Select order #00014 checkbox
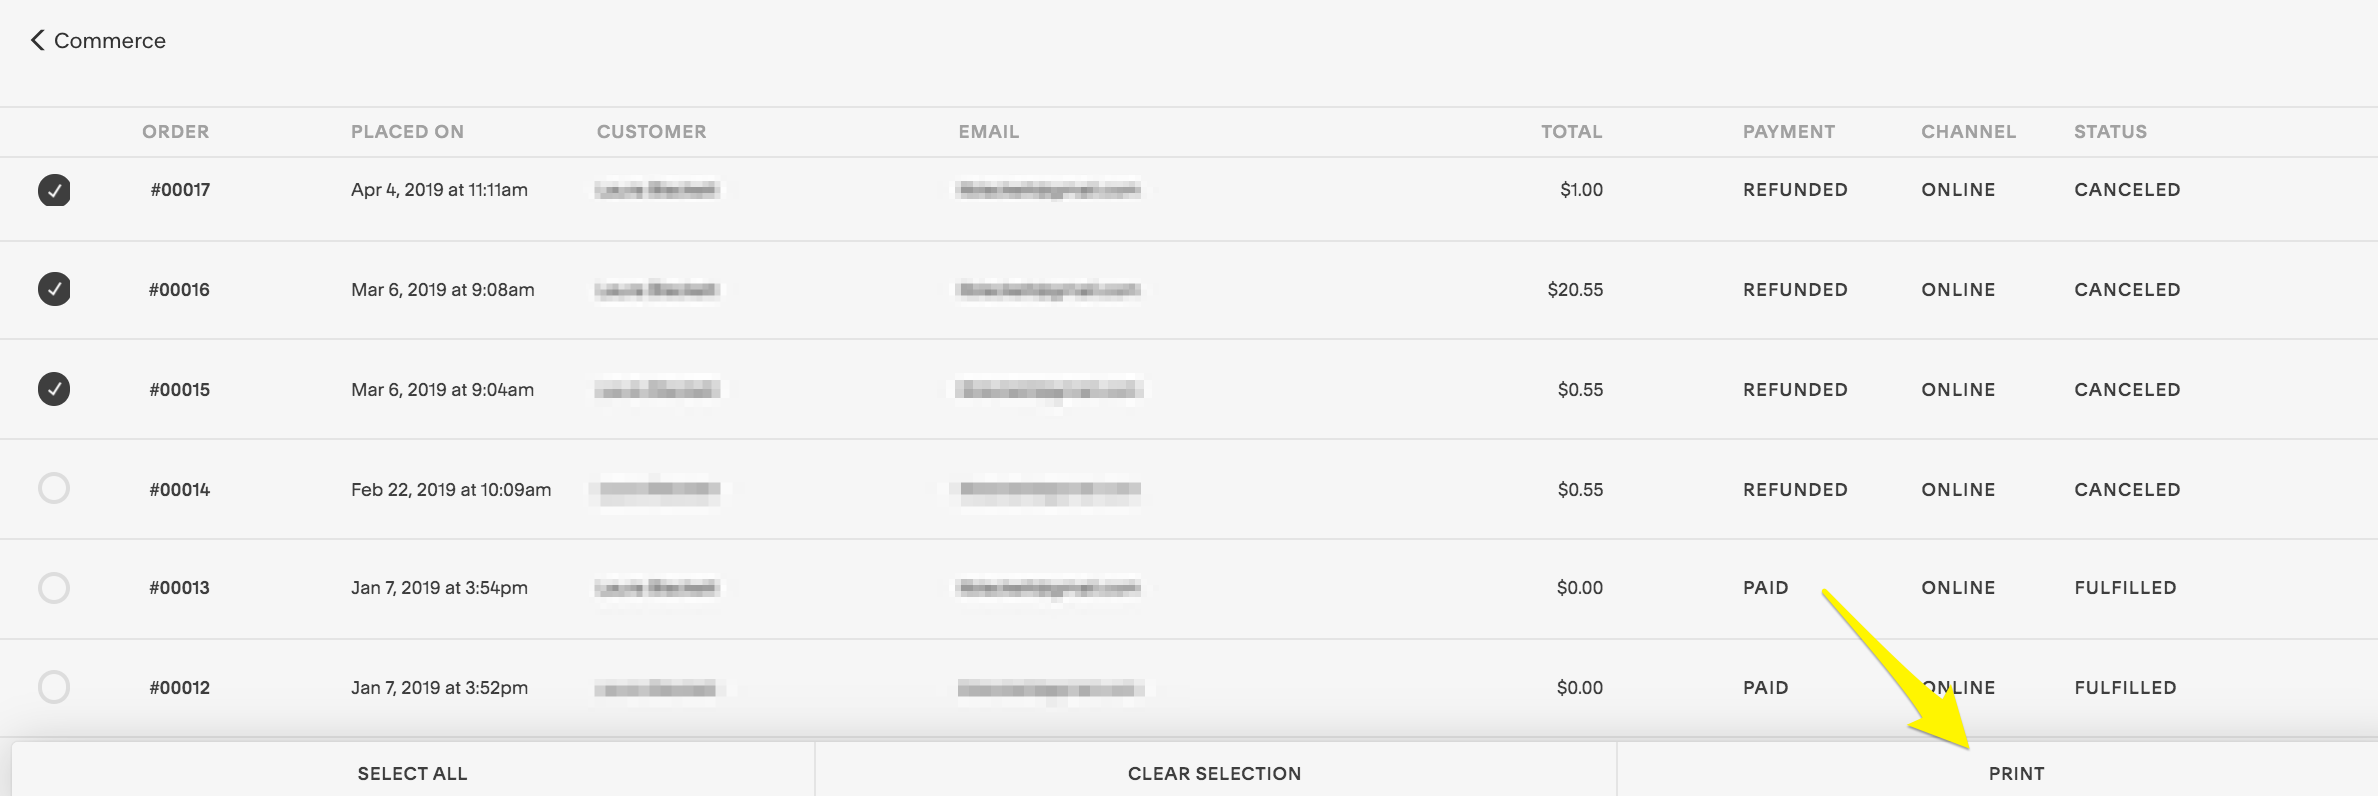 click(54, 488)
